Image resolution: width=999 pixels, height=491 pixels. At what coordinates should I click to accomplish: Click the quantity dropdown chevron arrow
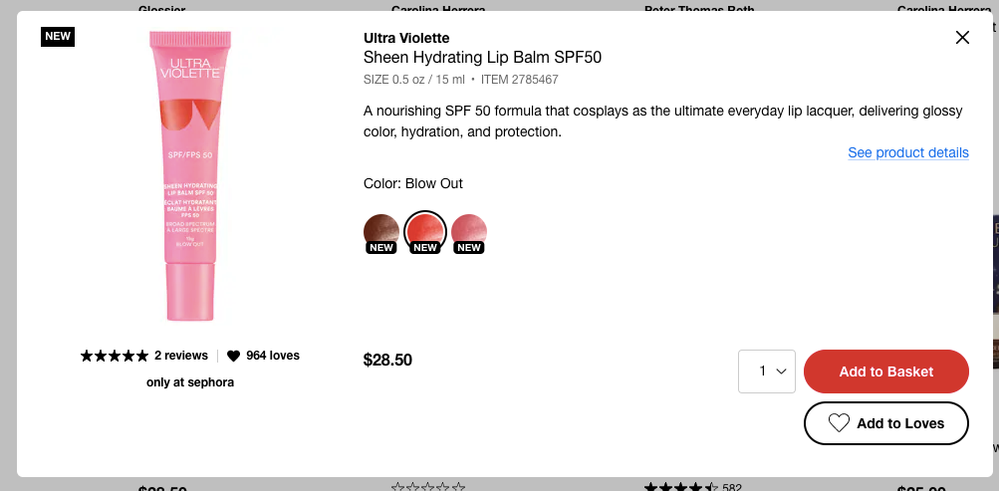point(781,371)
